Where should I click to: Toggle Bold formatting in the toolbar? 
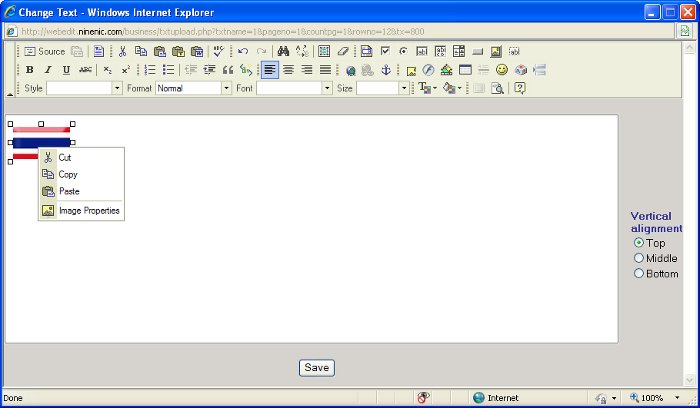tap(29, 70)
